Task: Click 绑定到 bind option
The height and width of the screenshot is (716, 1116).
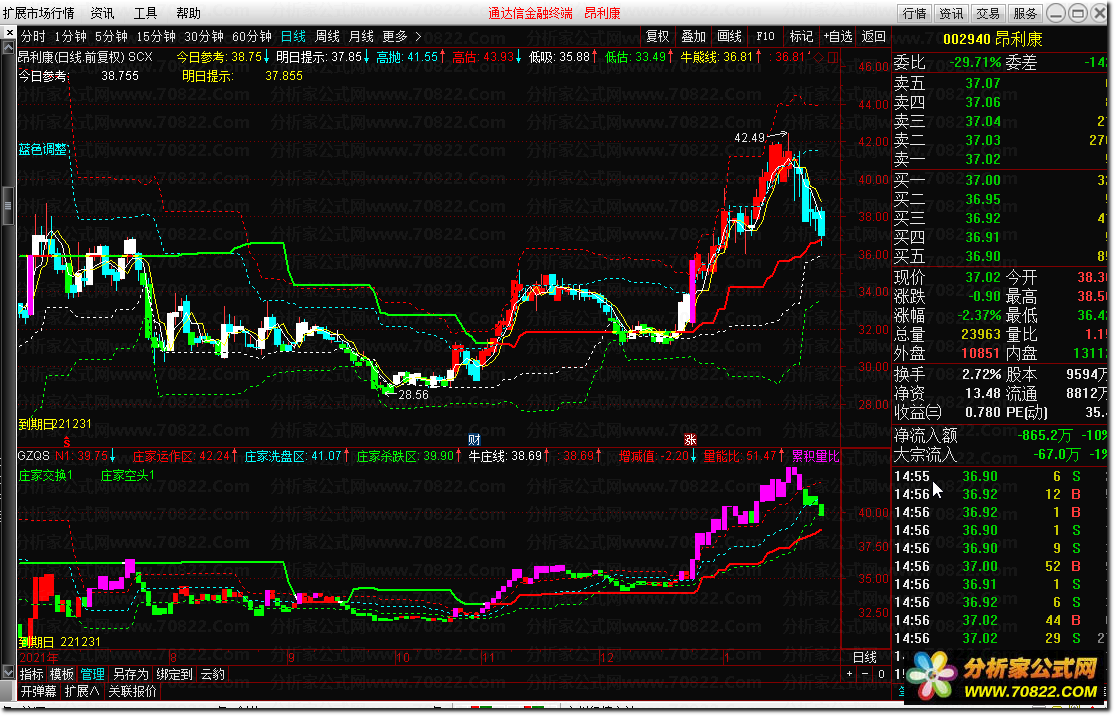Action: pyautogui.click(x=174, y=674)
